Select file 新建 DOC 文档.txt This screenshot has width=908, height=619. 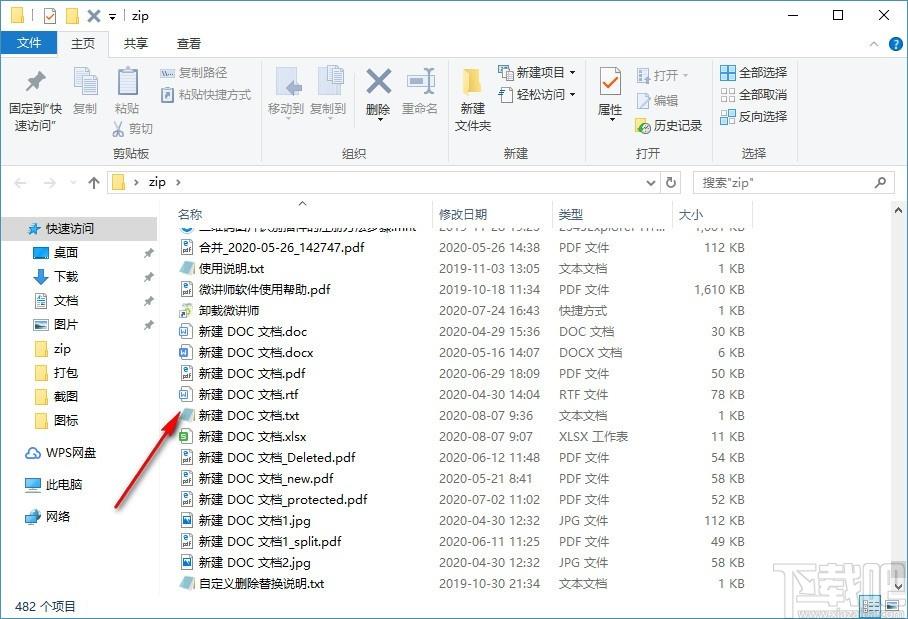pos(248,416)
